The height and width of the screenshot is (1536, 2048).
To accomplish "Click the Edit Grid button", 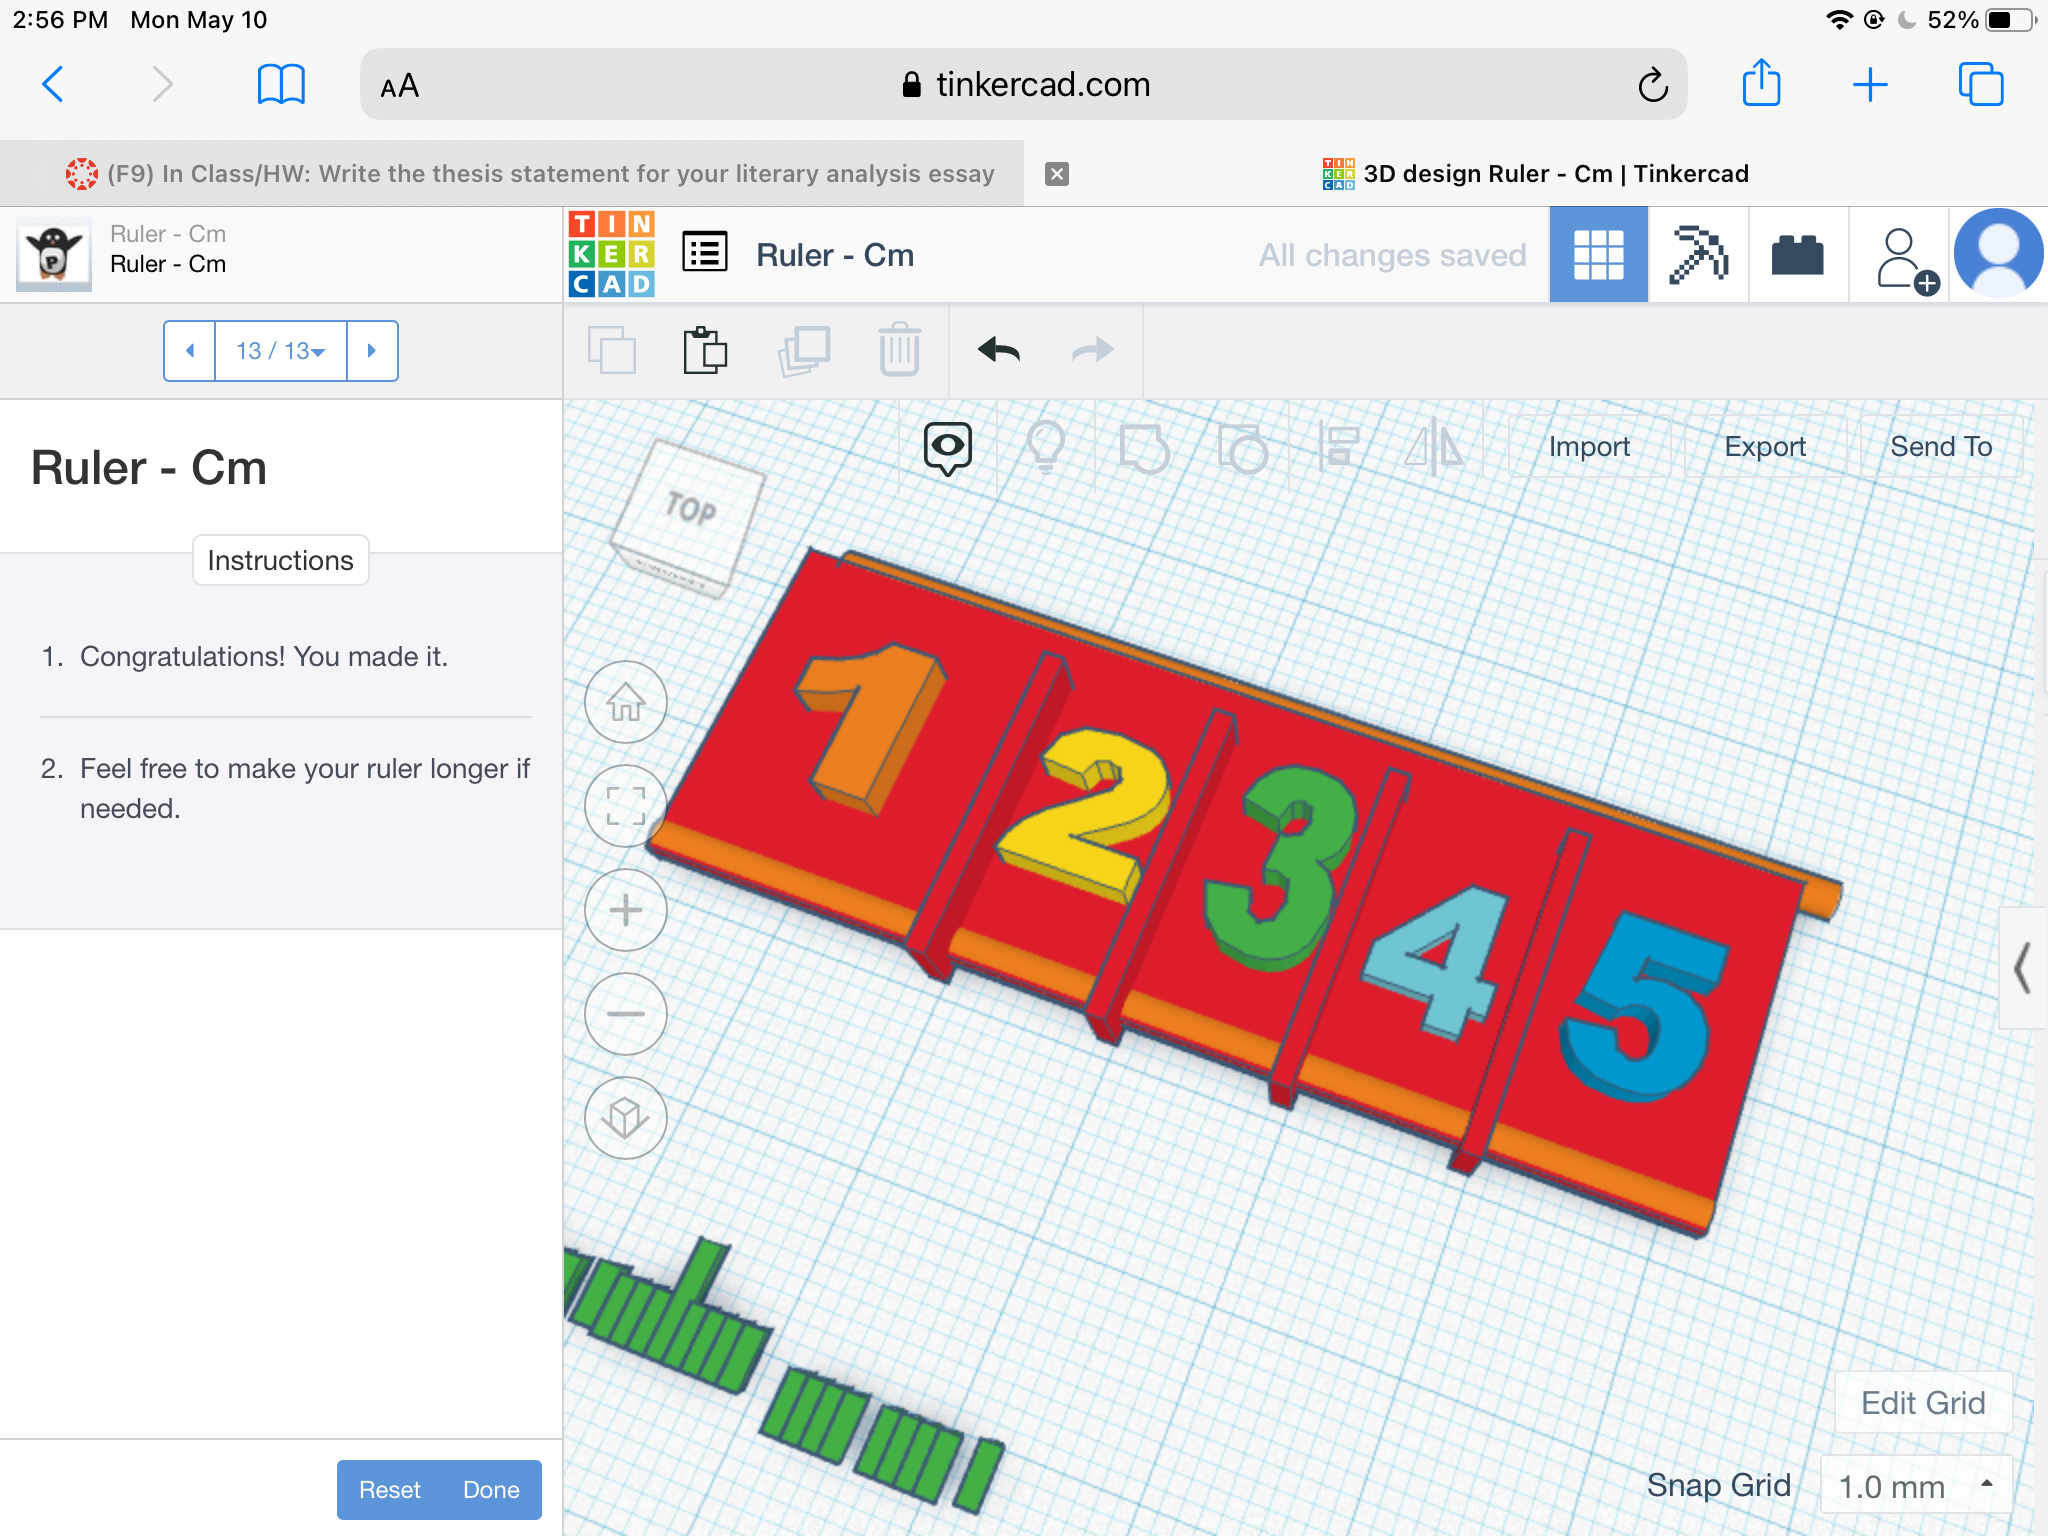I will (x=1923, y=1403).
